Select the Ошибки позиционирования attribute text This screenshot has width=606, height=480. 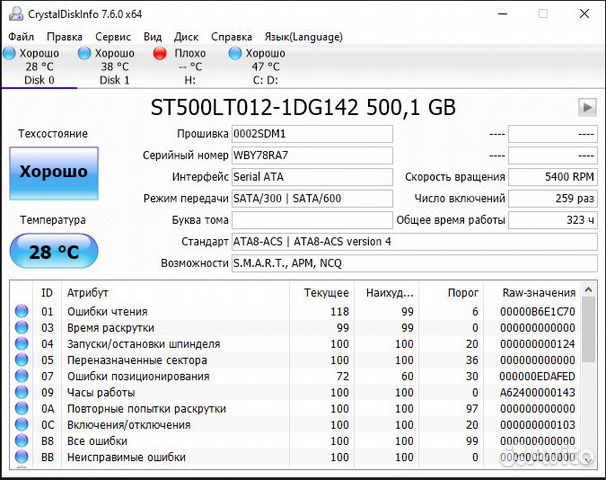(x=138, y=376)
